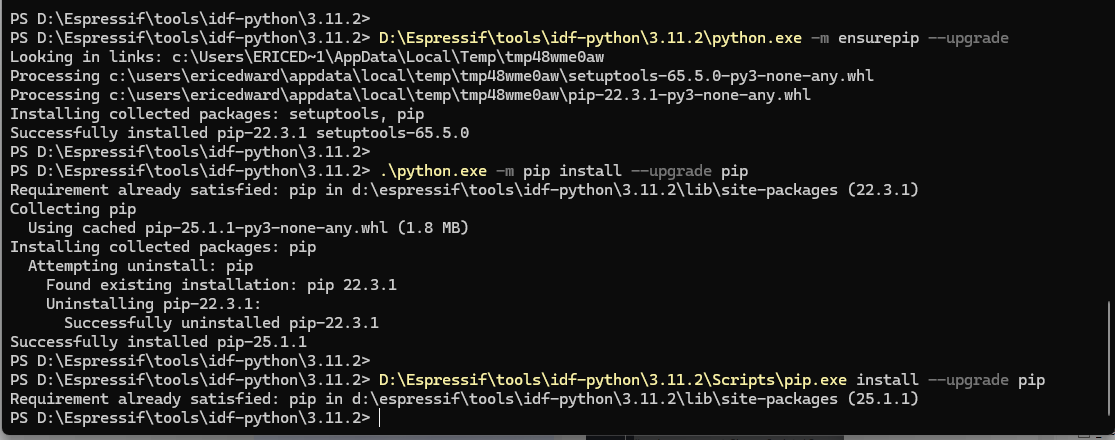The width and height of the screenshot is (1115, 440).
Task: Click the 'Installing collected packages: pip' line
Action: [x=163, y=247]
